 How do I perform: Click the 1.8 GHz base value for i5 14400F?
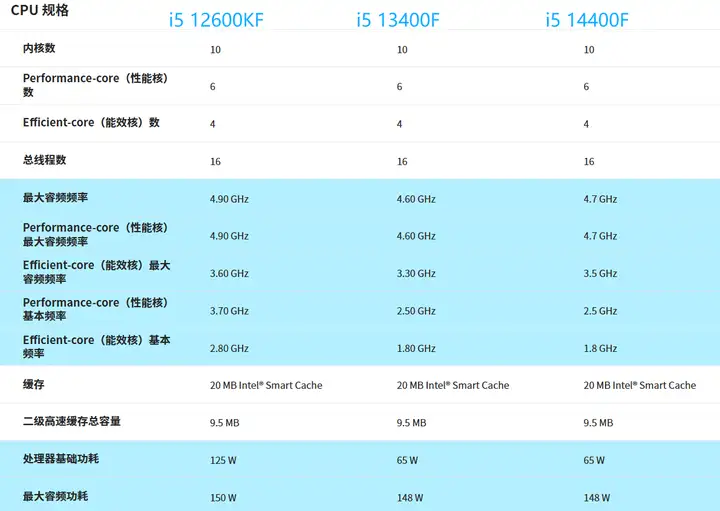coord(601,348)
